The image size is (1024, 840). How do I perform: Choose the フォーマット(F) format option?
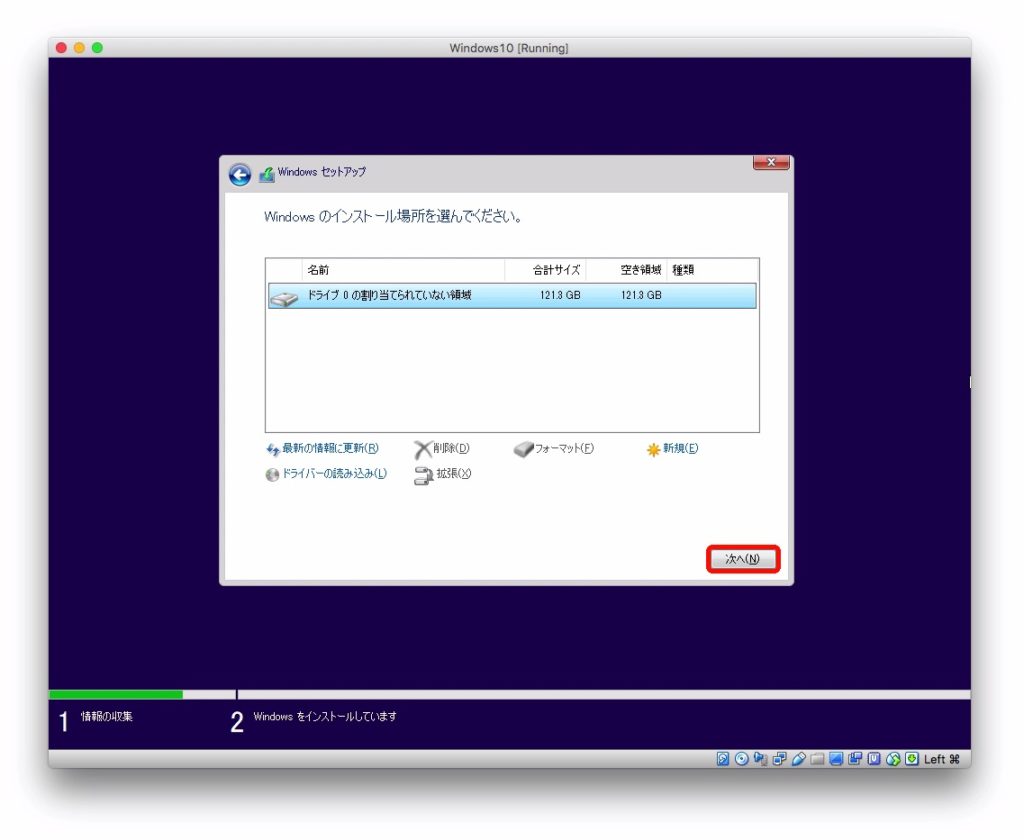click(x=554, y=449)
